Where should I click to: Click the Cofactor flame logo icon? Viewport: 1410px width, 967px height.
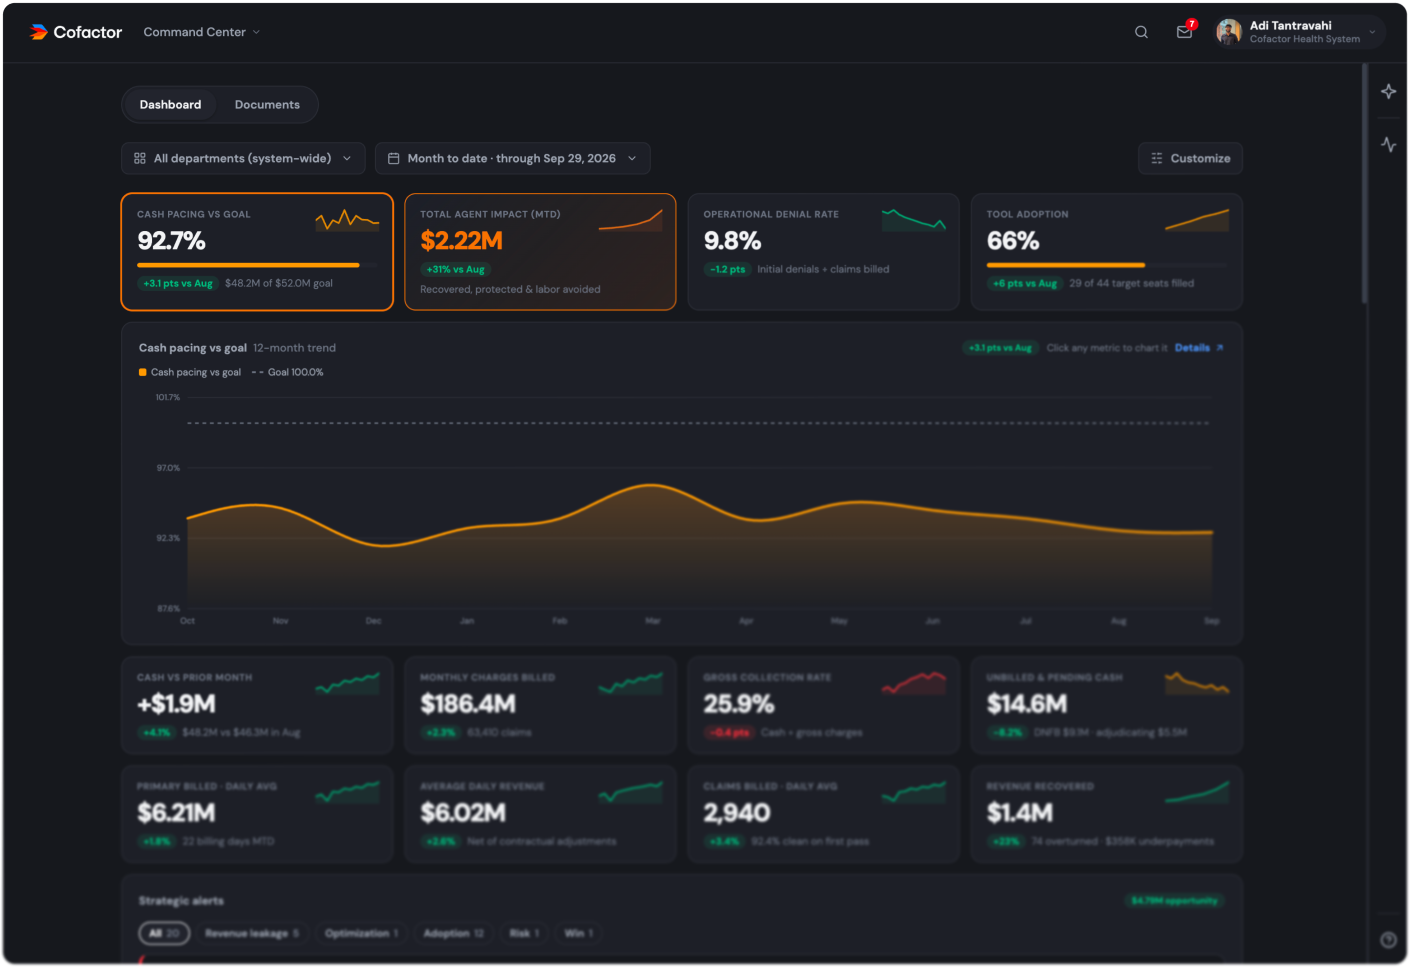coord(39,32)
